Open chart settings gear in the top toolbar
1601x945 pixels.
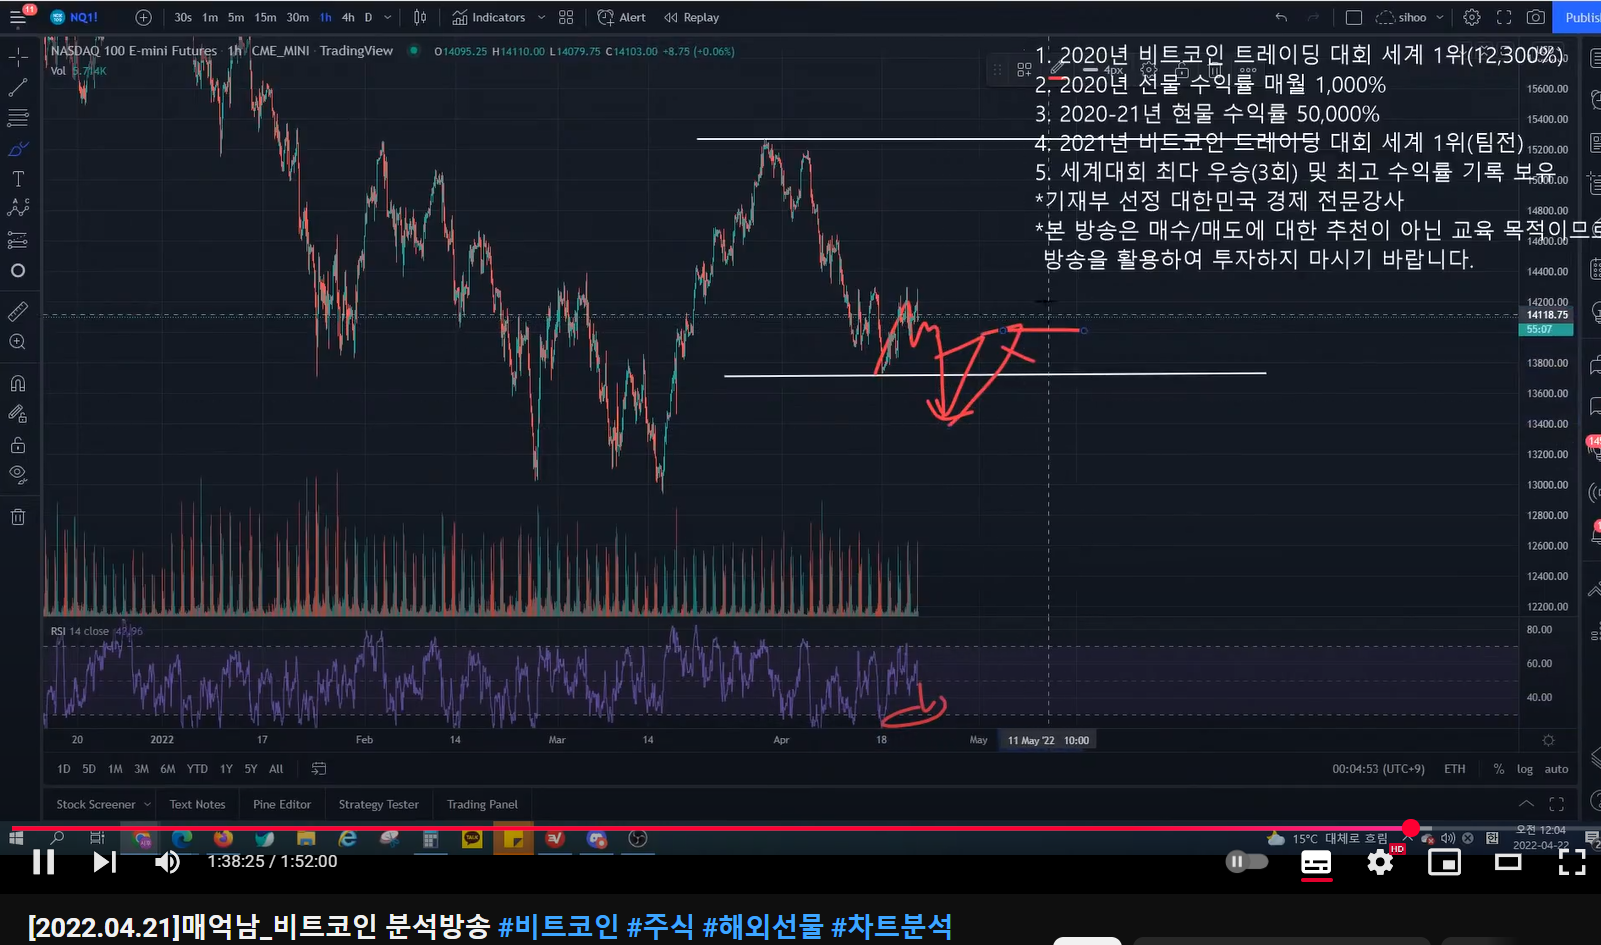pyautogui.click(x=1471, y=17)
